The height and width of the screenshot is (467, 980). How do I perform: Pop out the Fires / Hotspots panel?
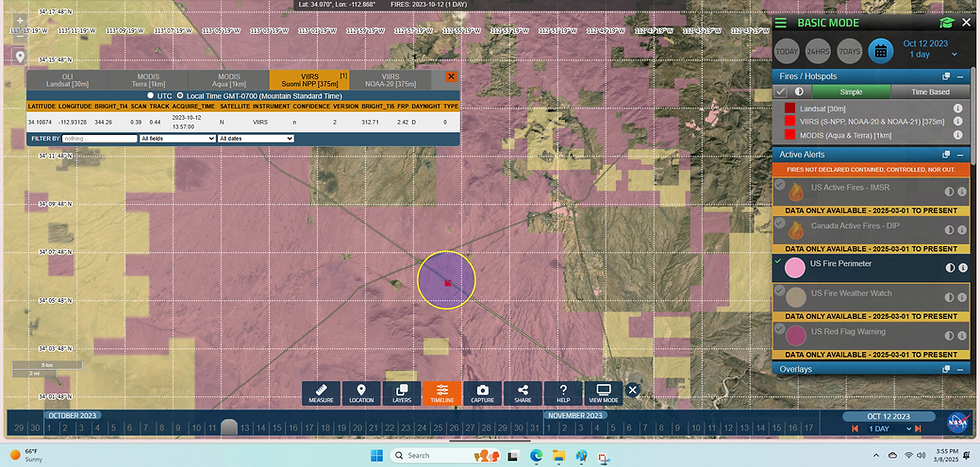[x=946, y=76]
